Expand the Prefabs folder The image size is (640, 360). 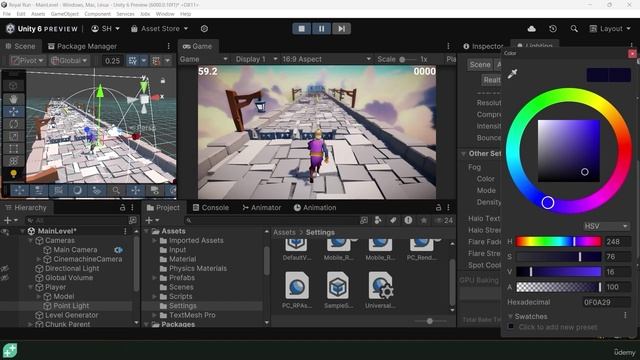tap(154, 278)
